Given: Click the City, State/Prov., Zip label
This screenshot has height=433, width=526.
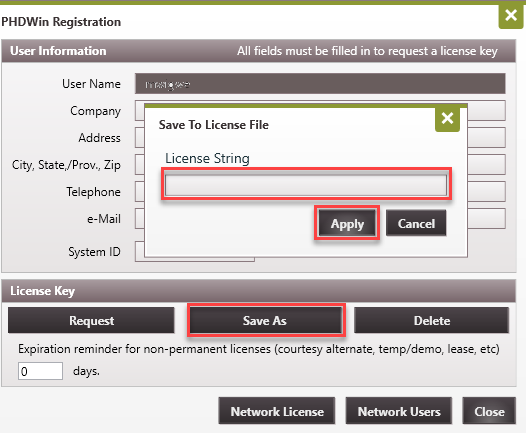Looking at the screenshot, I should (x=66, y=165).
